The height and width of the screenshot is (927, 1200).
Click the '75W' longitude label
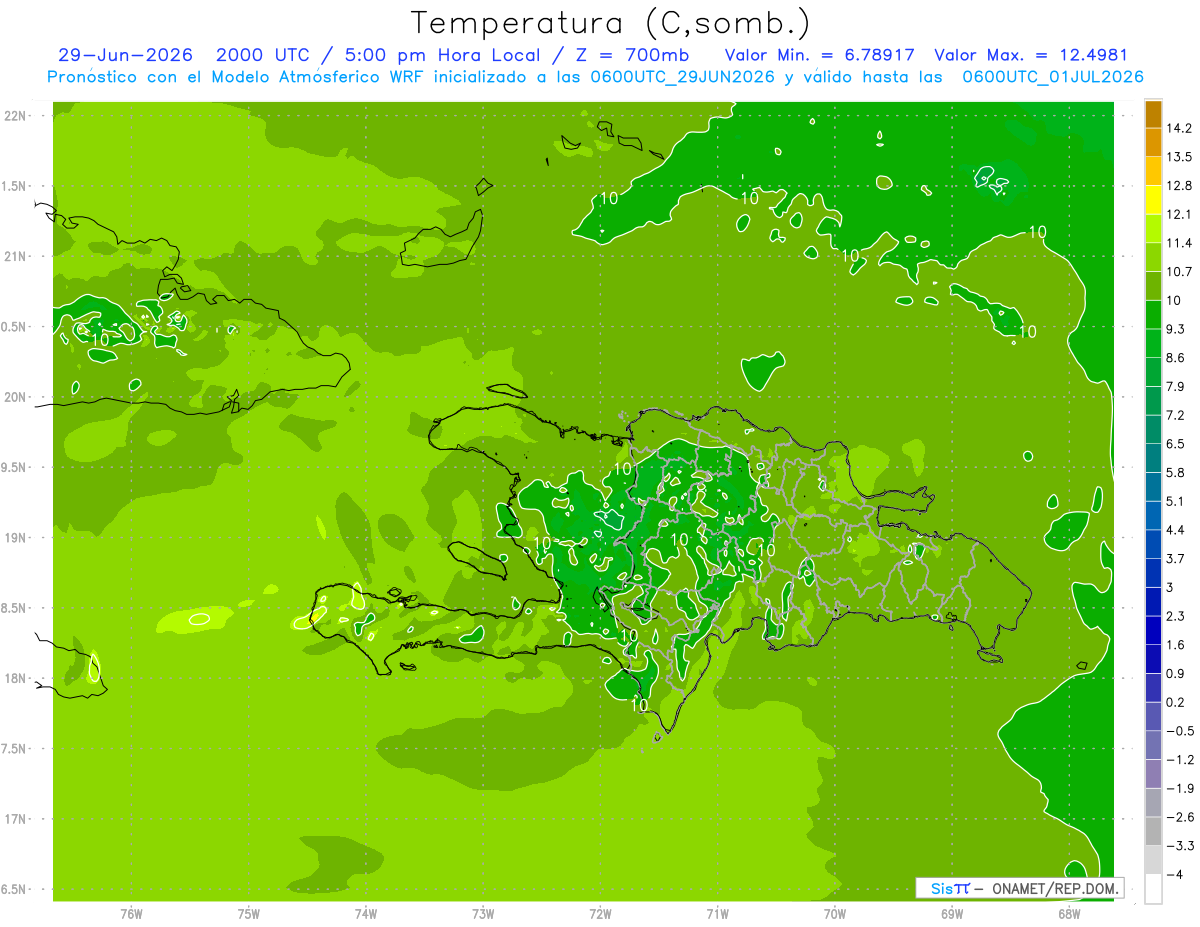click(x=249, y=914)
